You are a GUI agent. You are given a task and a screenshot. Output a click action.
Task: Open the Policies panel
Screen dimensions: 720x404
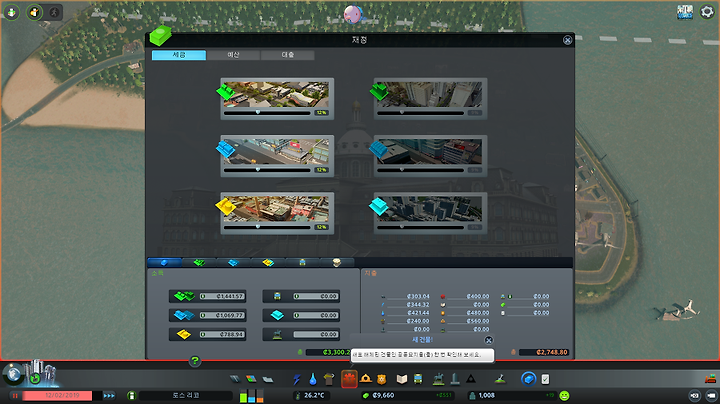point(545,379)
